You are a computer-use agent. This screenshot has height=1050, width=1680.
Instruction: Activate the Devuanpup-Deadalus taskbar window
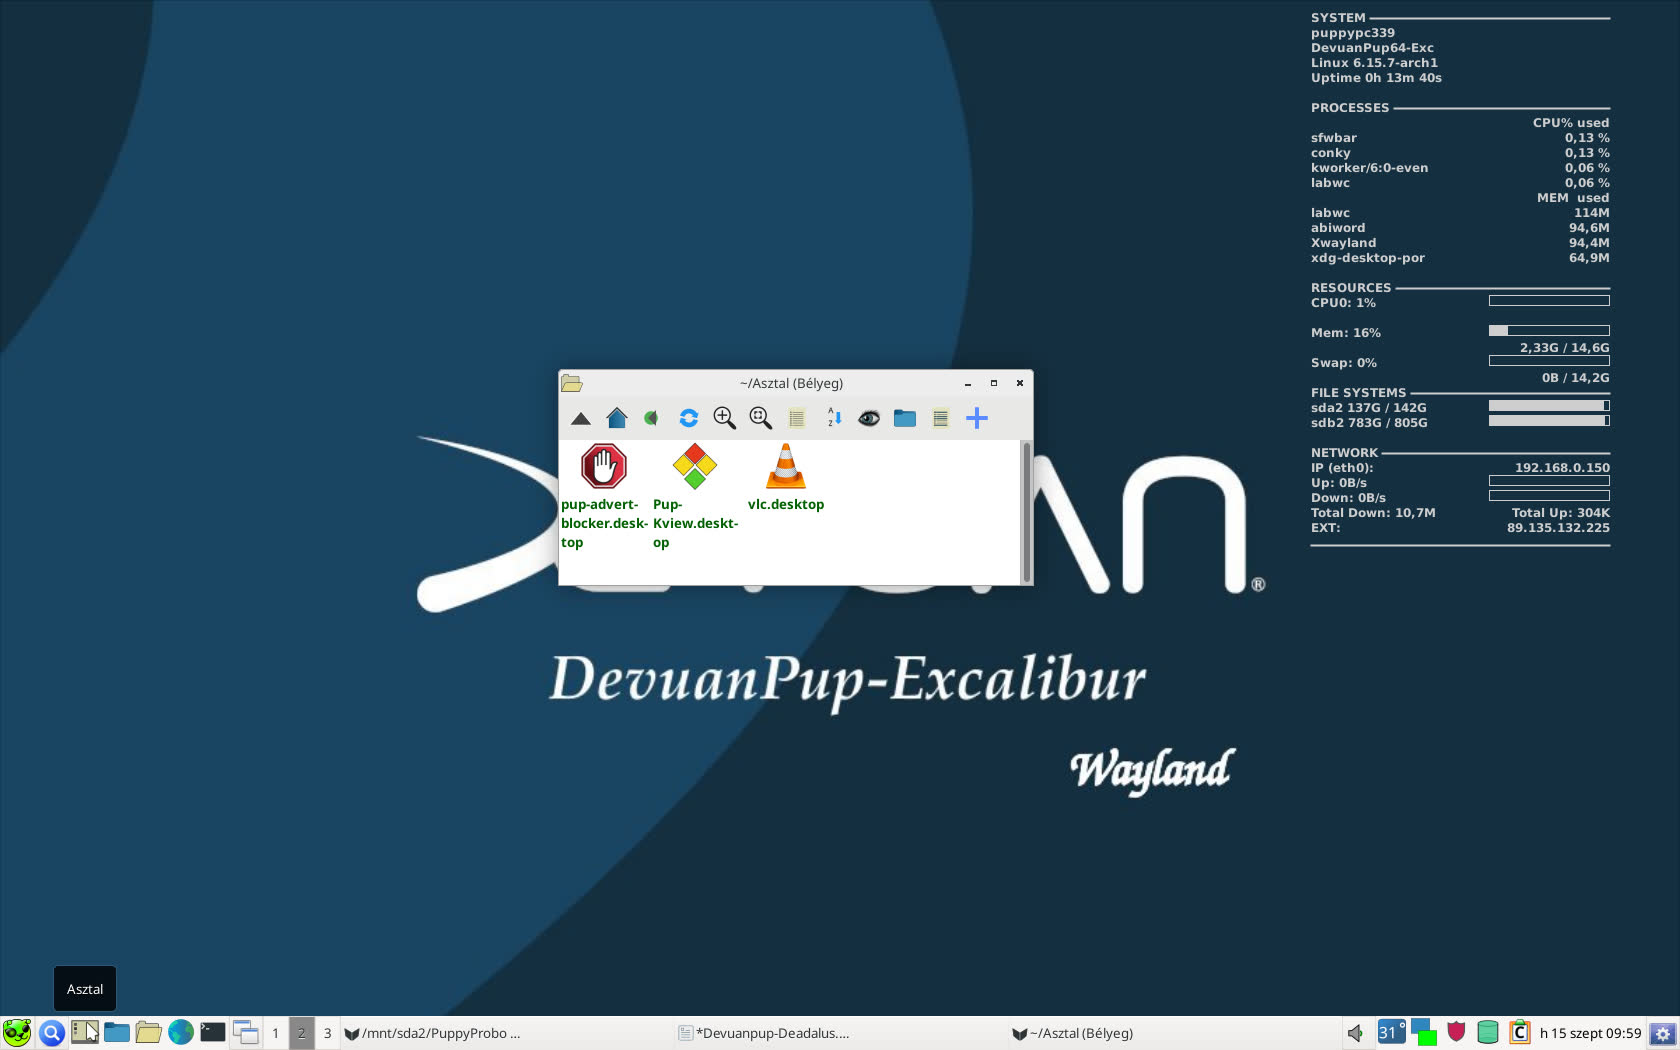coord(841,1033)
